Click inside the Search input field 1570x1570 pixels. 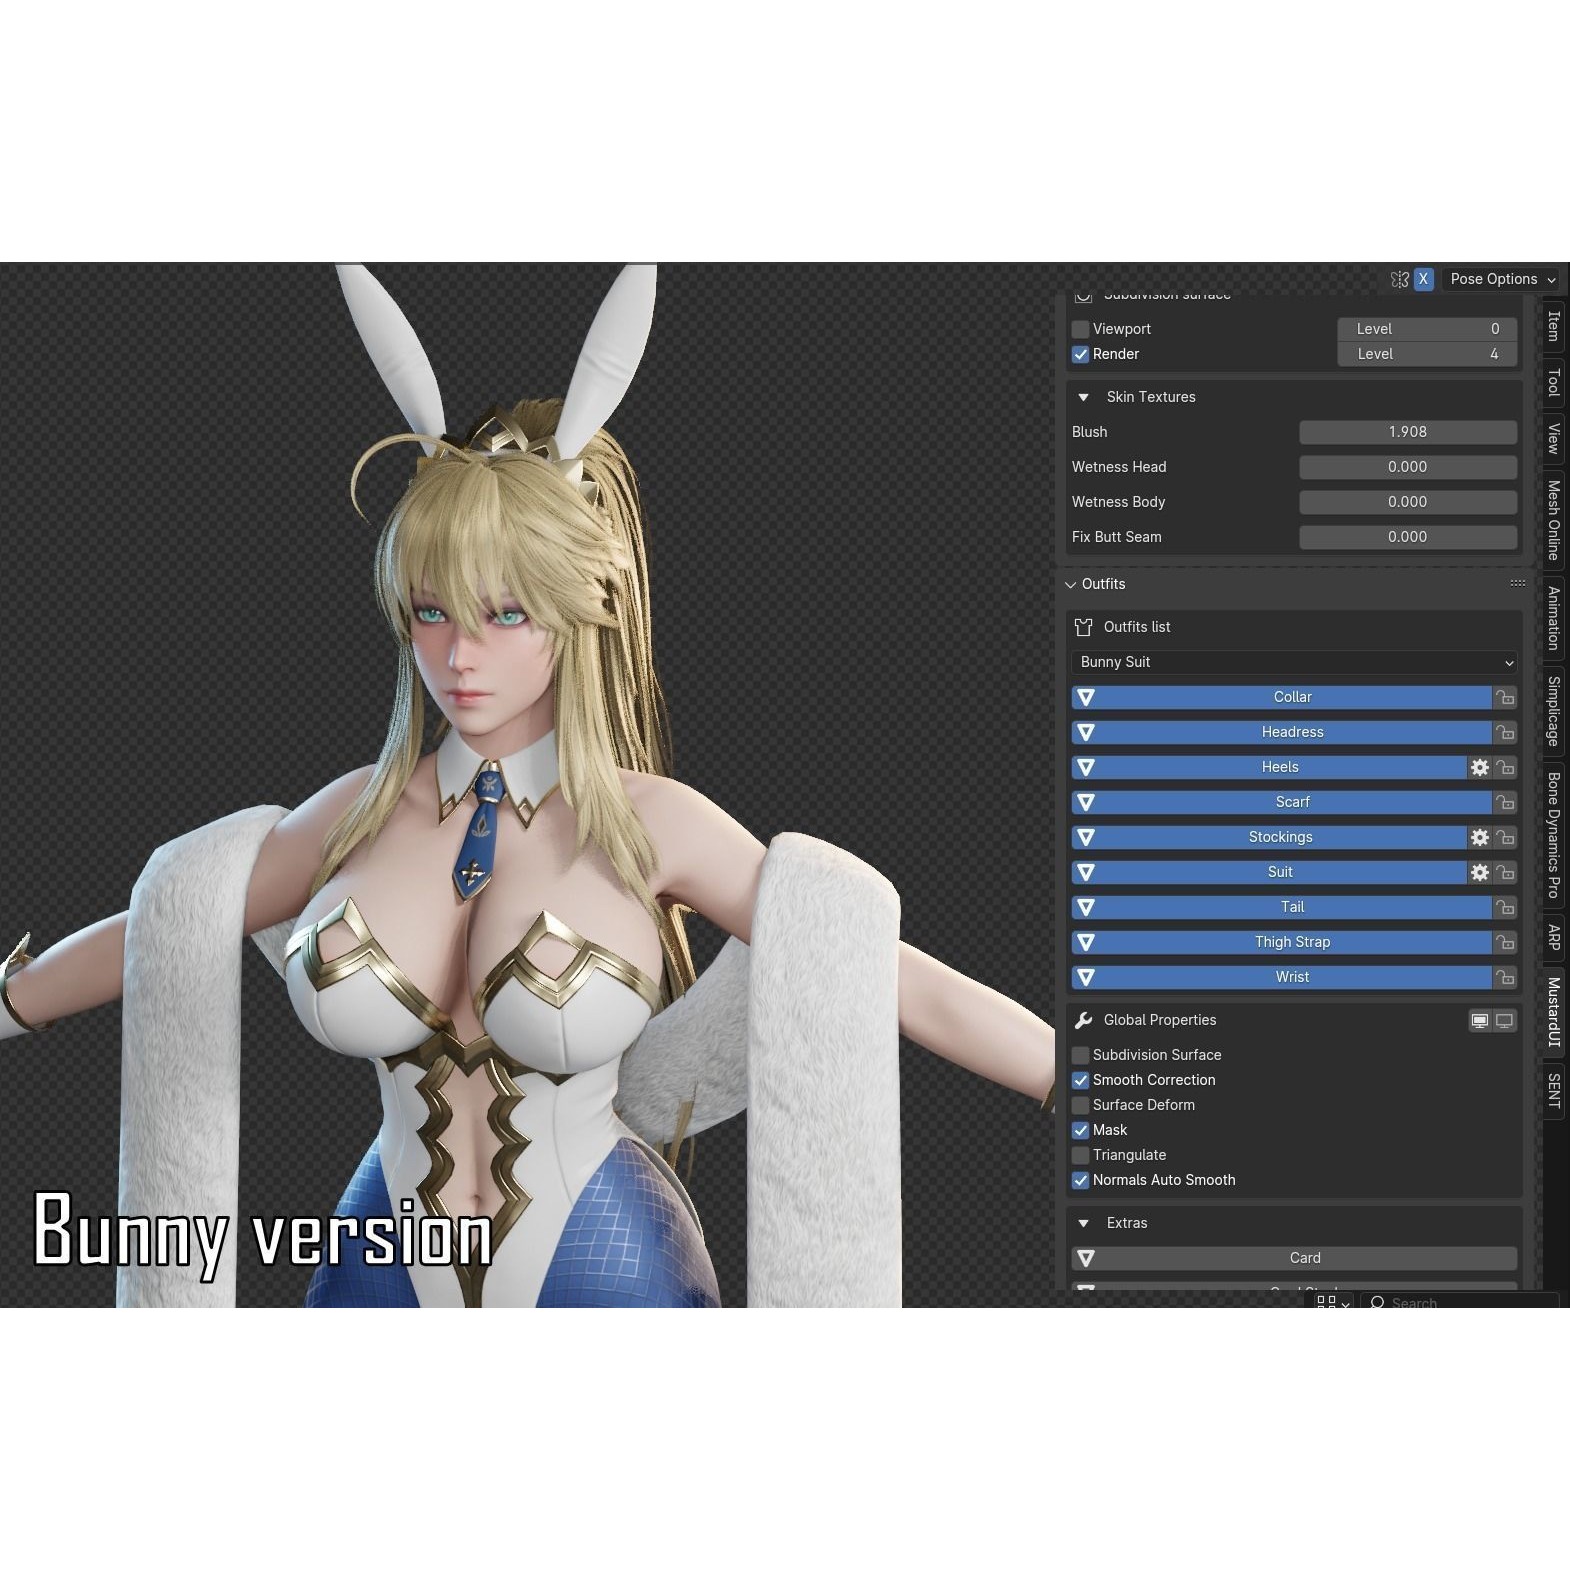pyautogui.click(x=1460, y=1302)
